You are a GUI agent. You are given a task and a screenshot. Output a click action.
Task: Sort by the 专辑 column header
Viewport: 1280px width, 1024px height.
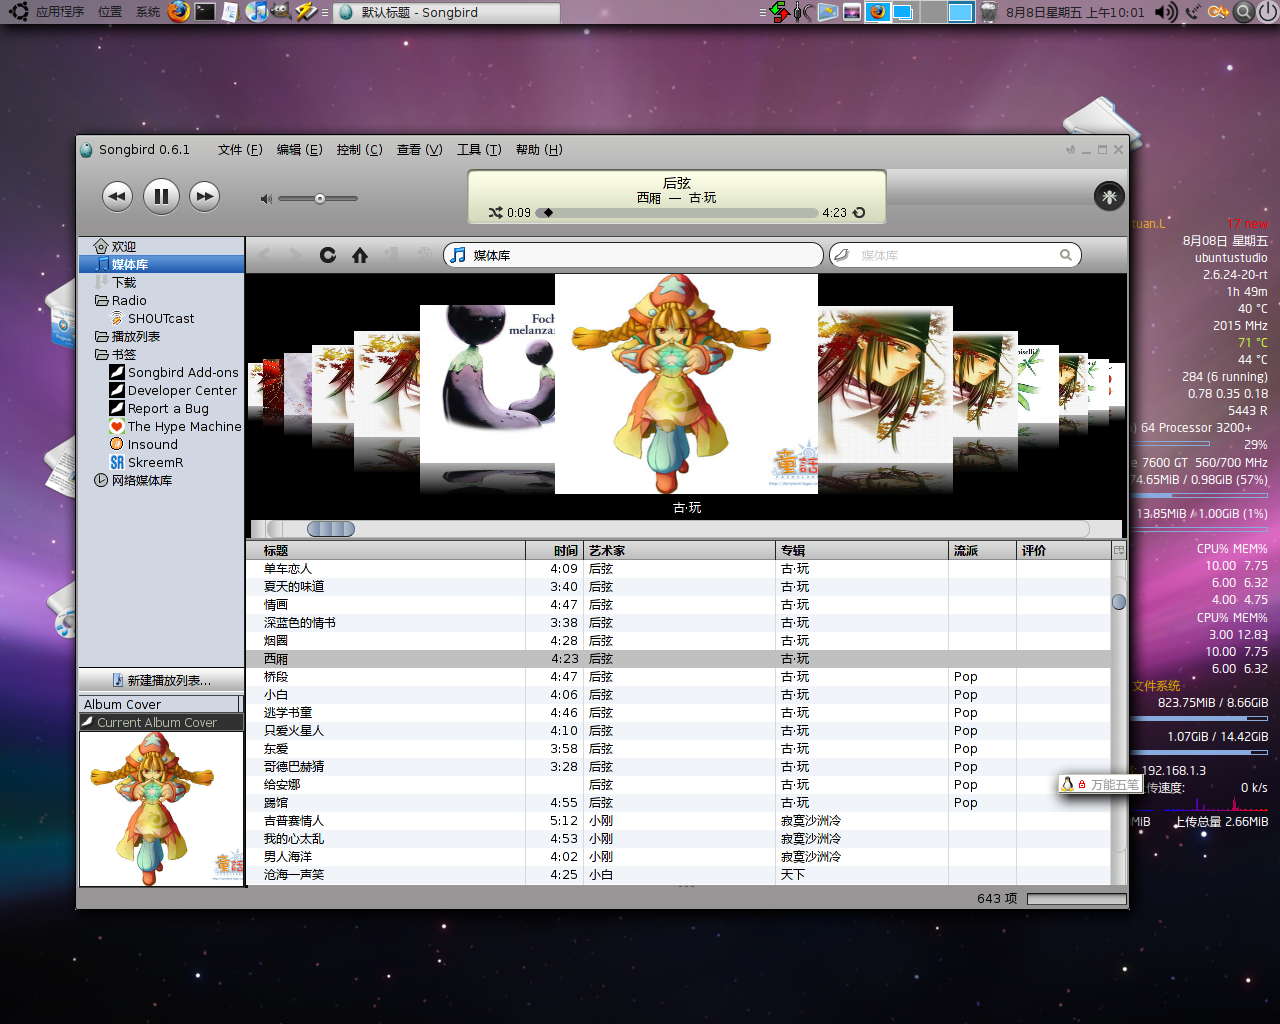(862, 551)
